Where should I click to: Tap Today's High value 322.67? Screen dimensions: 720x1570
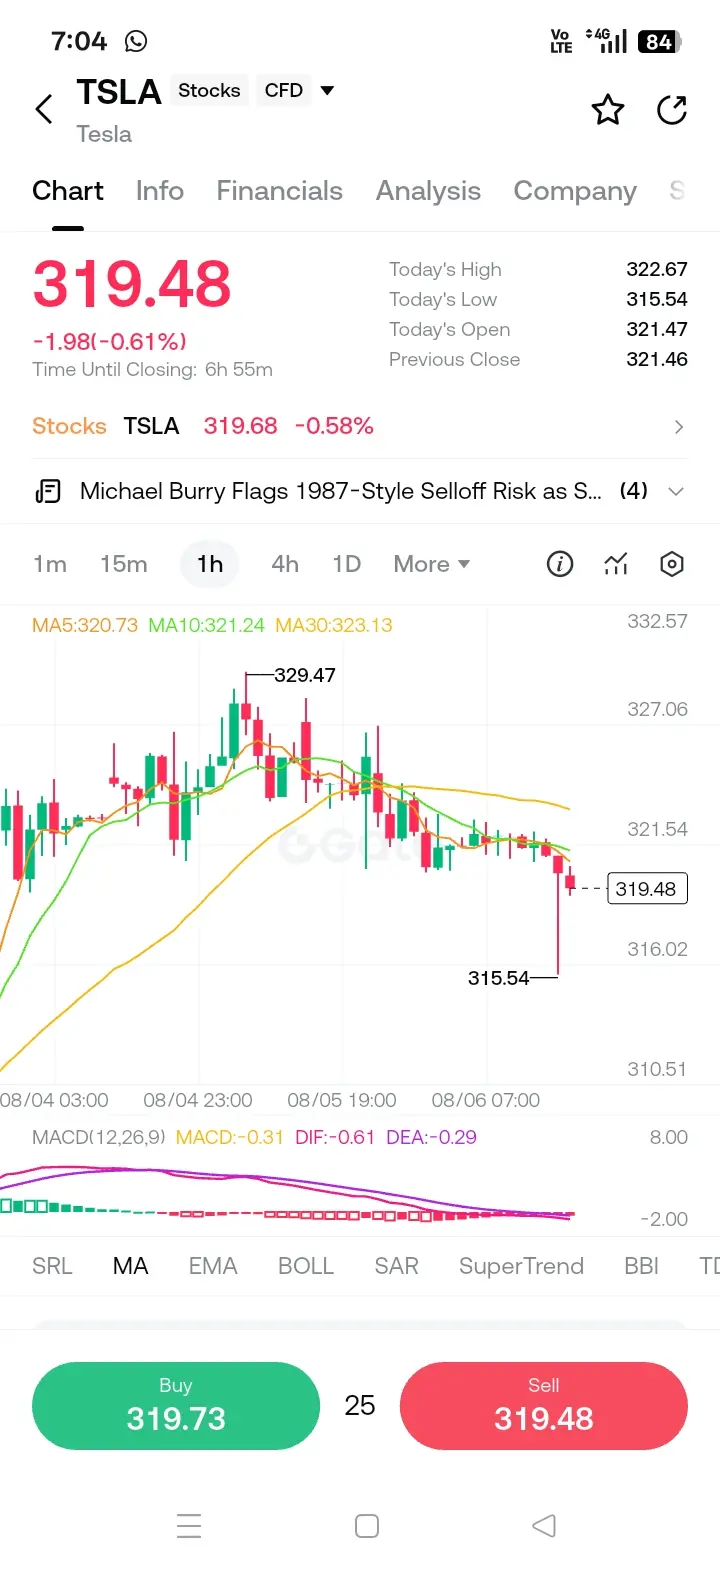(657, 269)
